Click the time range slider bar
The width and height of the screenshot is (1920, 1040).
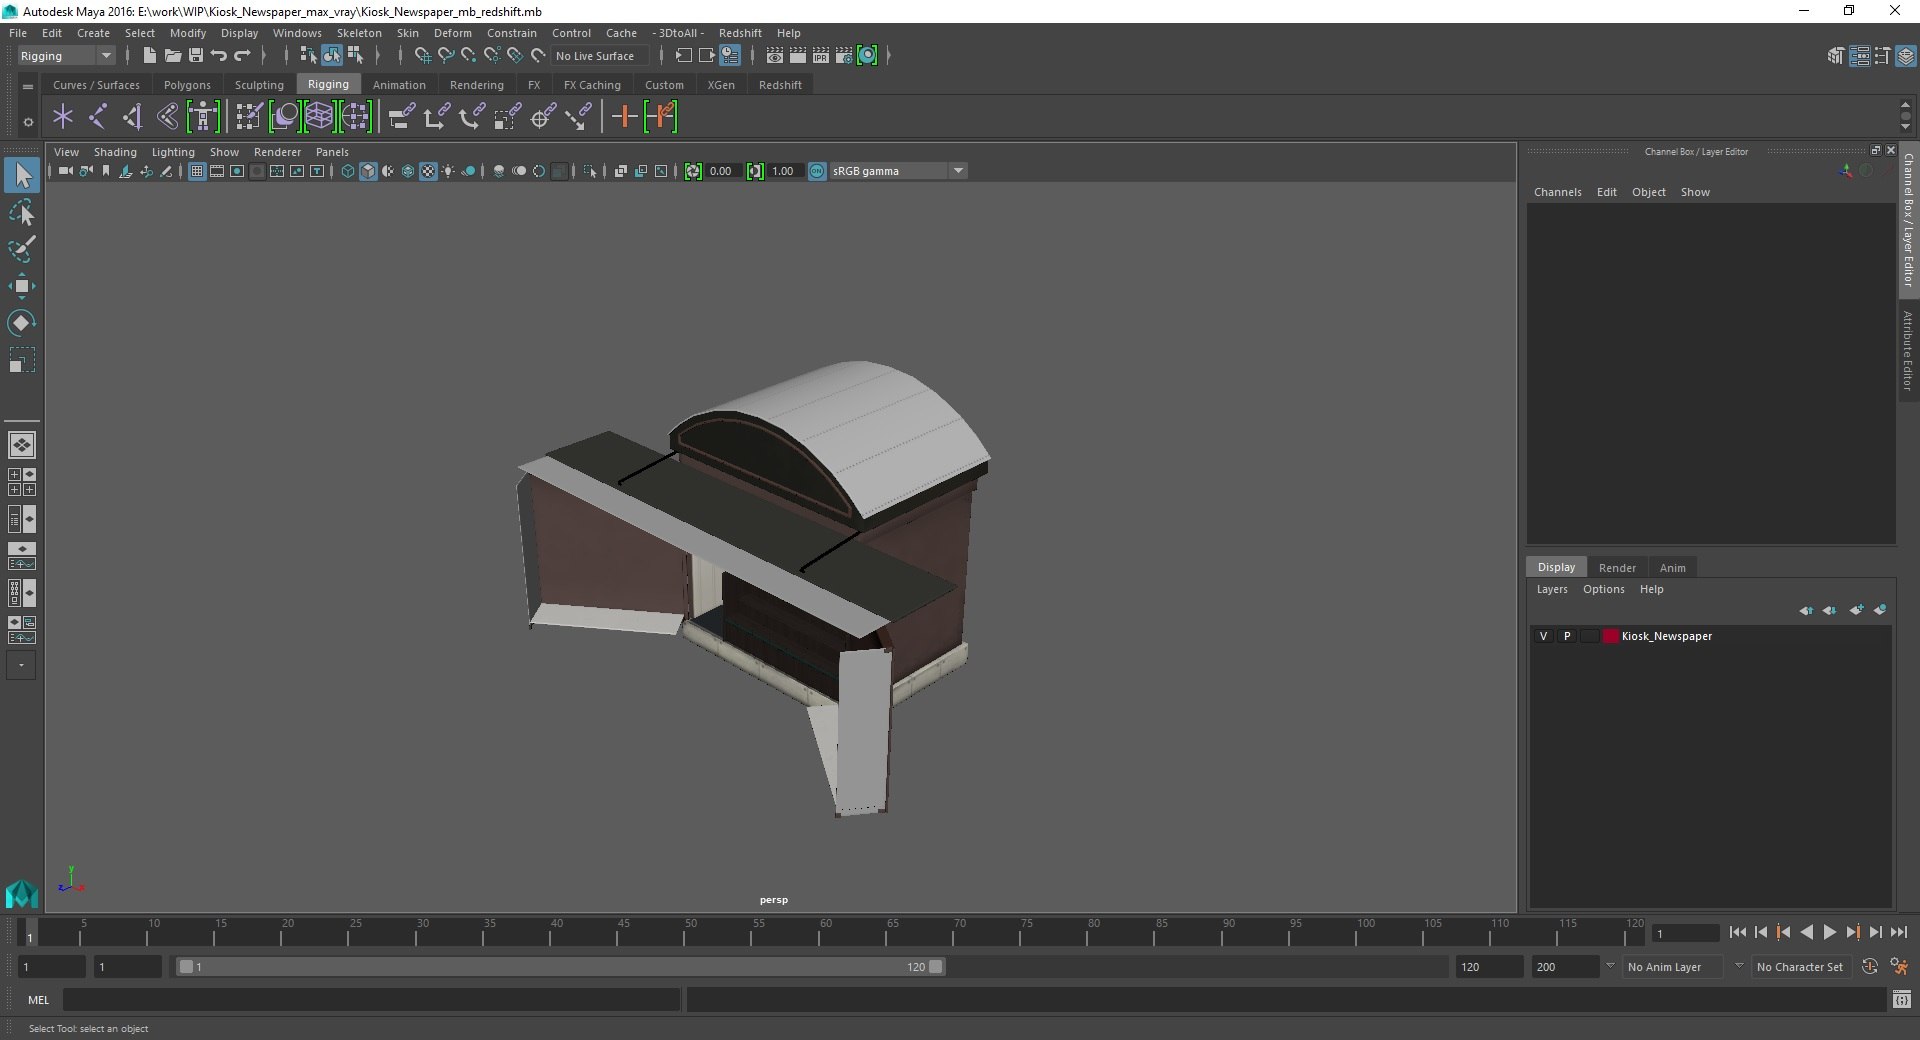tap(560, 967)
